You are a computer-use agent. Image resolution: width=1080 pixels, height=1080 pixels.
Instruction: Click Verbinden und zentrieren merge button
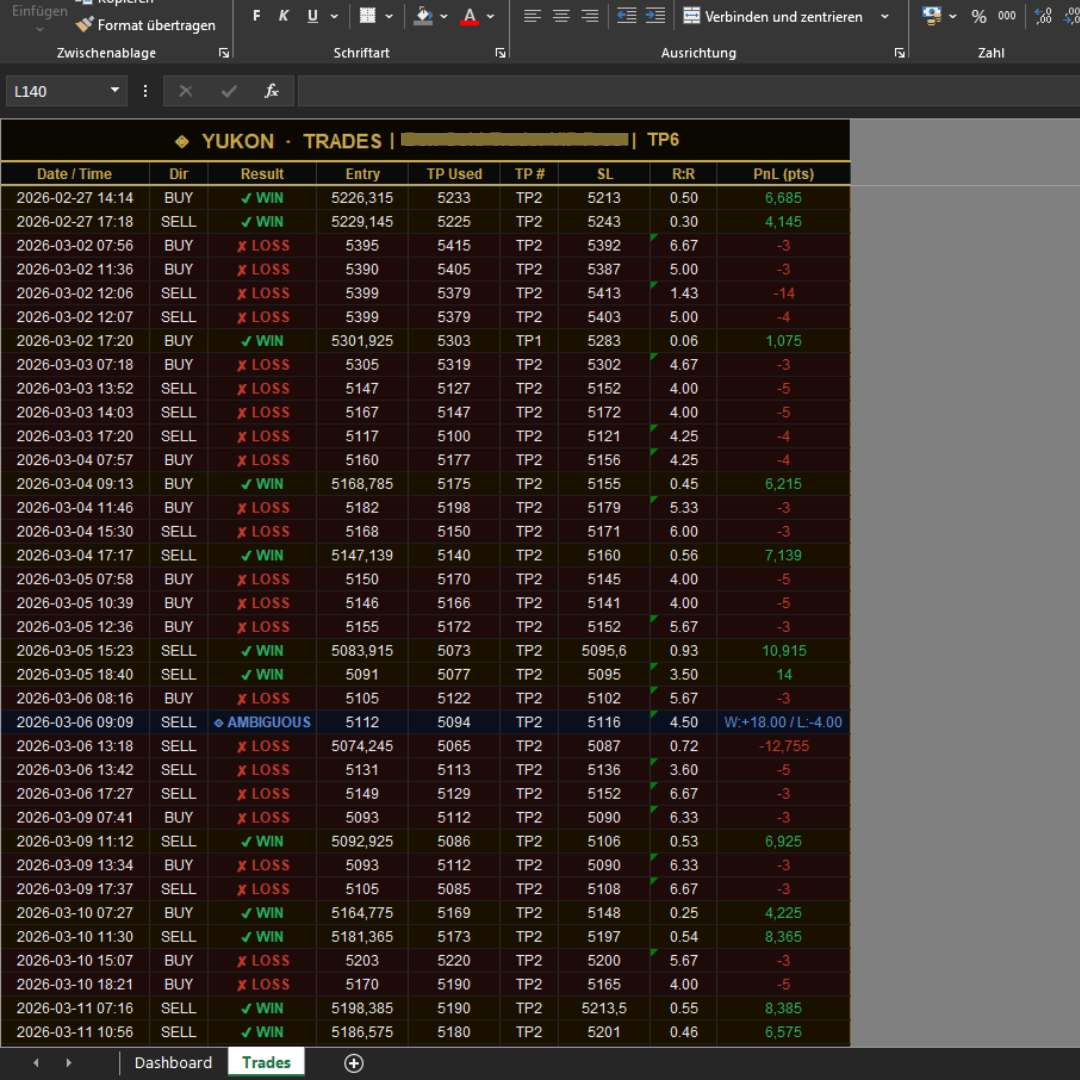[x=773, y=16]
